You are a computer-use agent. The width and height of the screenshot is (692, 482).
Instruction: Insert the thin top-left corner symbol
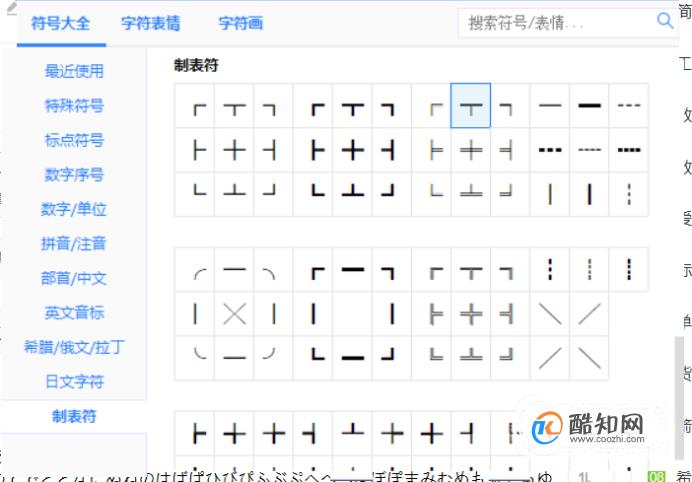tap(195, 105)
